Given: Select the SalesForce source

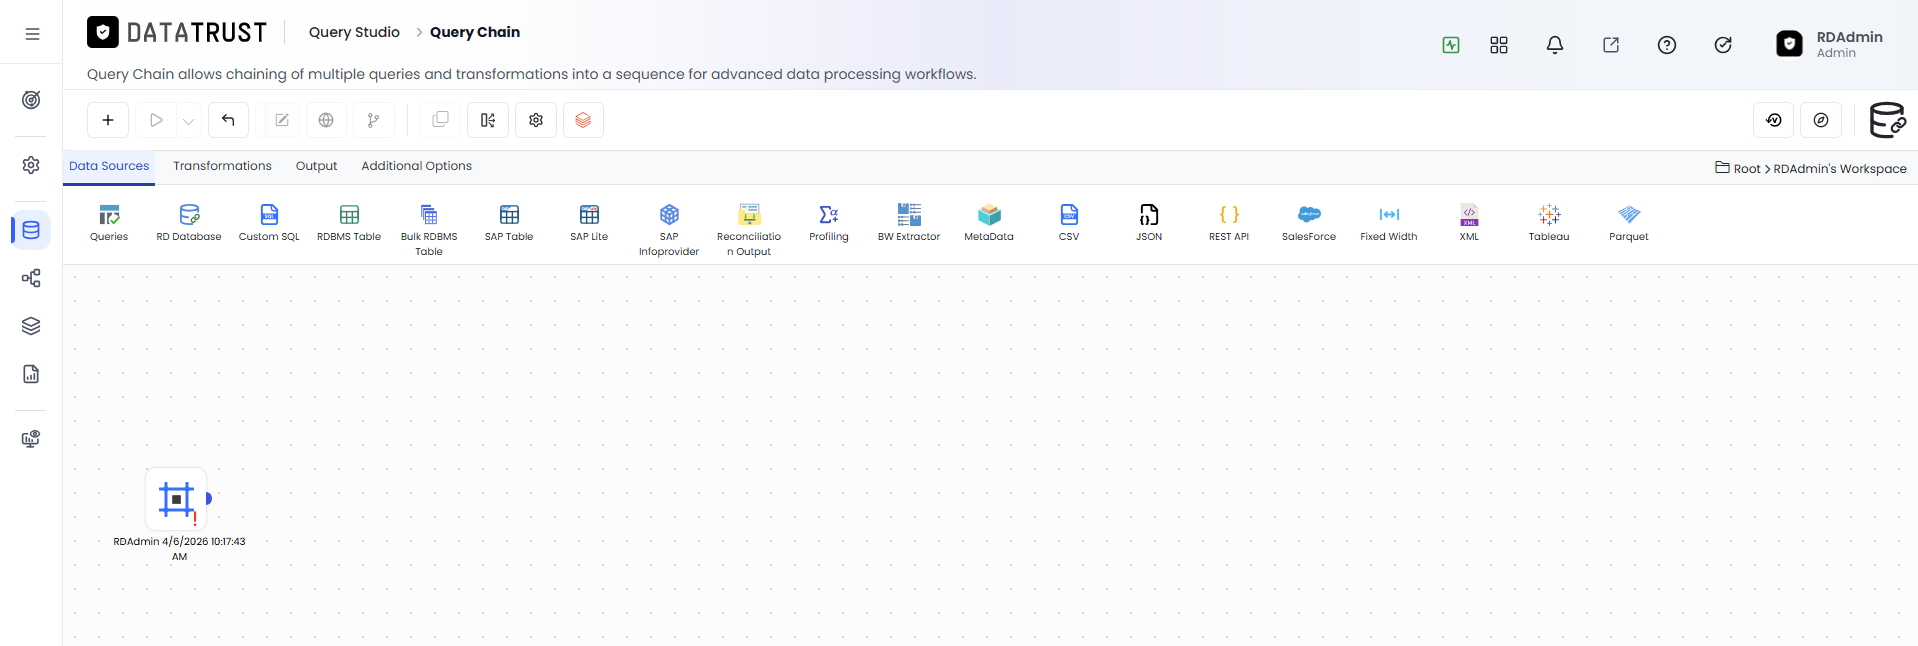Looking at the screenshot, I should click(x=1309, y=223).
